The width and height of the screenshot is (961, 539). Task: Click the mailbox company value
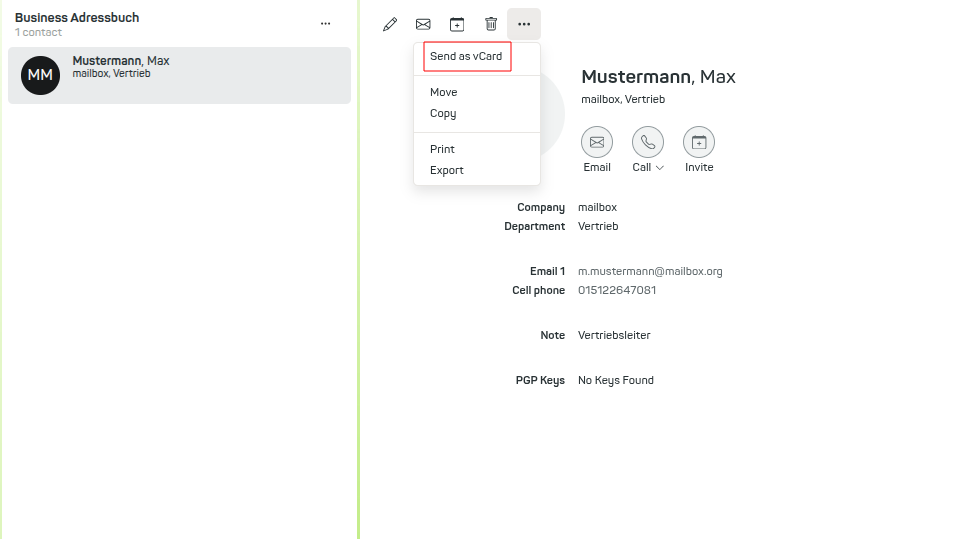click(x=598, y=207)
